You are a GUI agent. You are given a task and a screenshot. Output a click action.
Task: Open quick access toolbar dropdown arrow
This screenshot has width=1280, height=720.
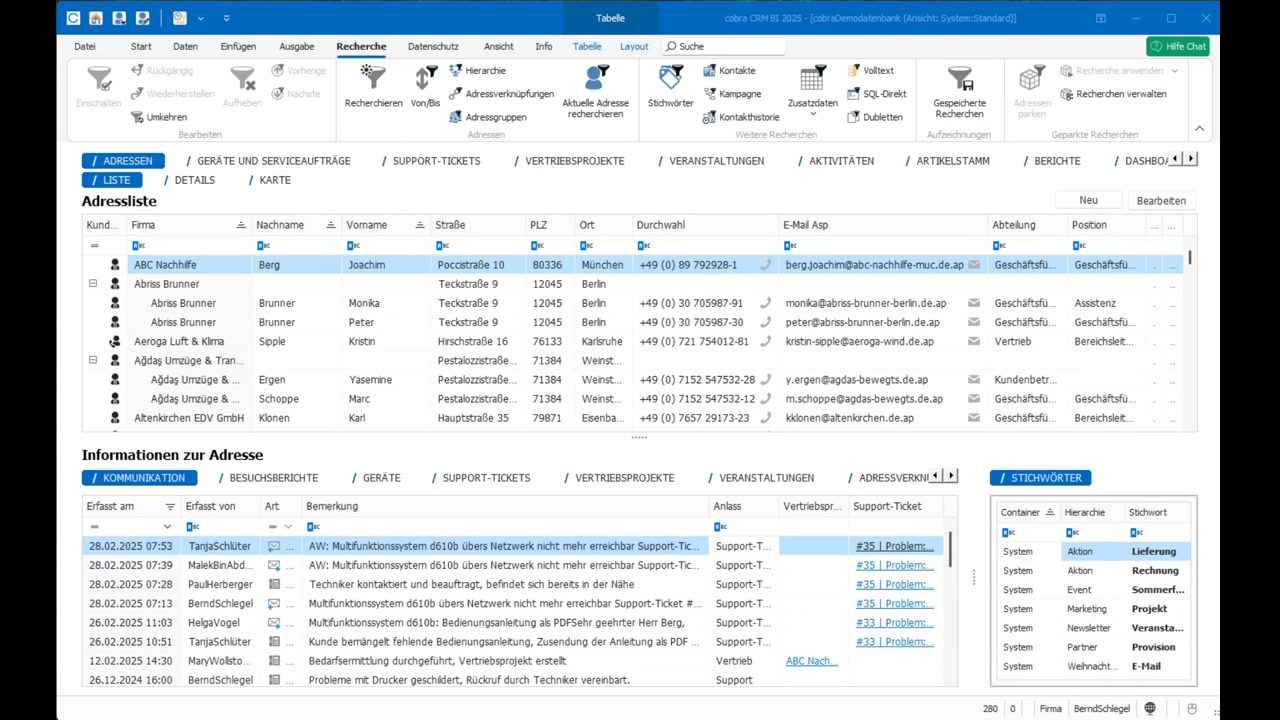[x=226, y=18]
